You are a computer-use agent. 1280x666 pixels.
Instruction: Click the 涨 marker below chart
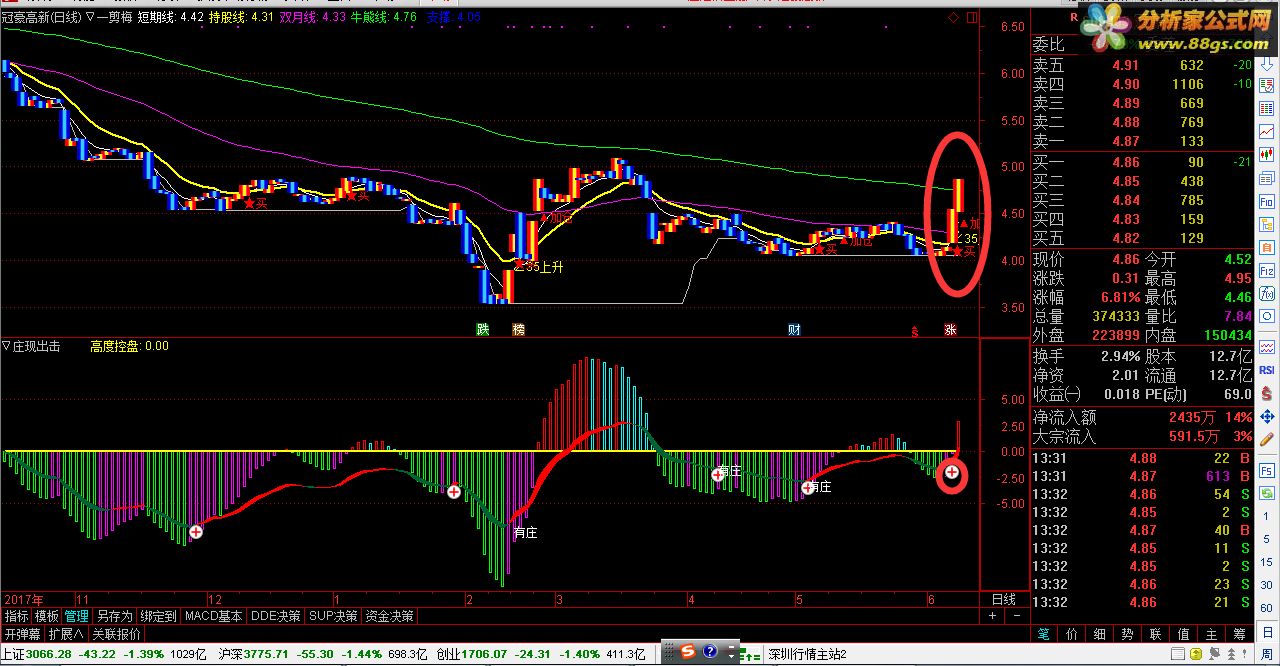pyautogui.click(x=950, y=329)
